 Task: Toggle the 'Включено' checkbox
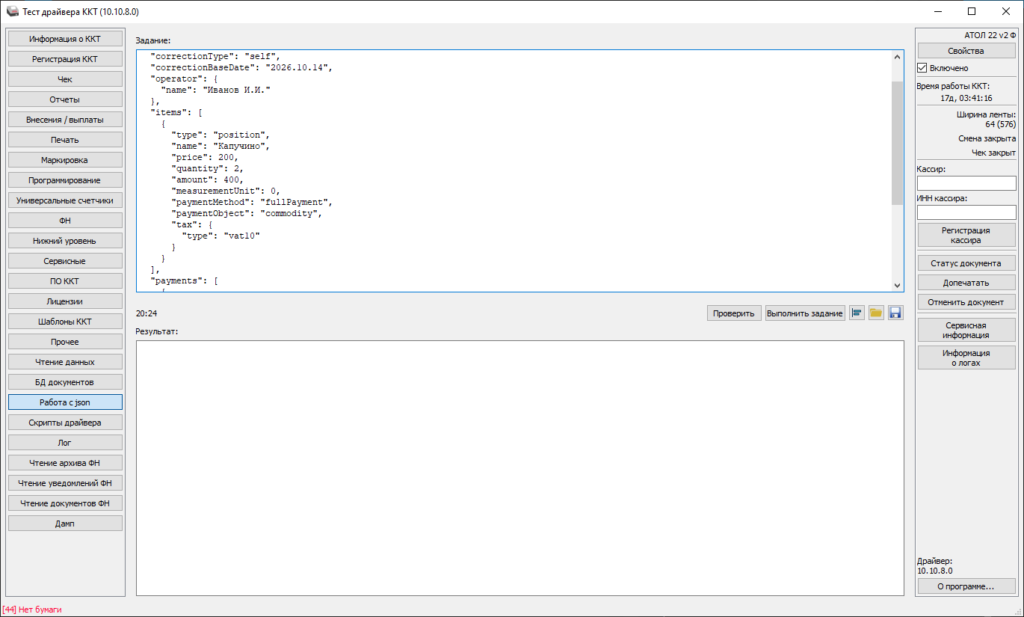pyautogui.click(x=922, y=68)
